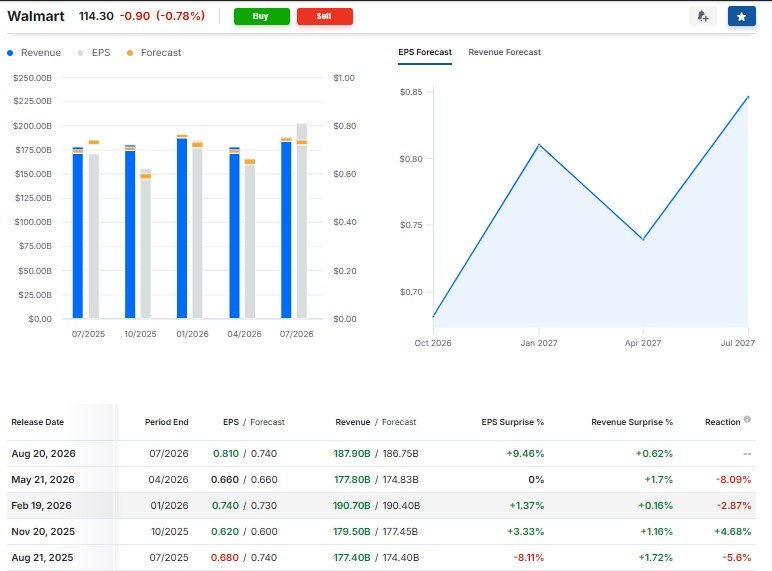The height and width of the screenshot is (571, 772).
Task: Select the Nov 20, 2025 row date
Action: coord(43,532)
